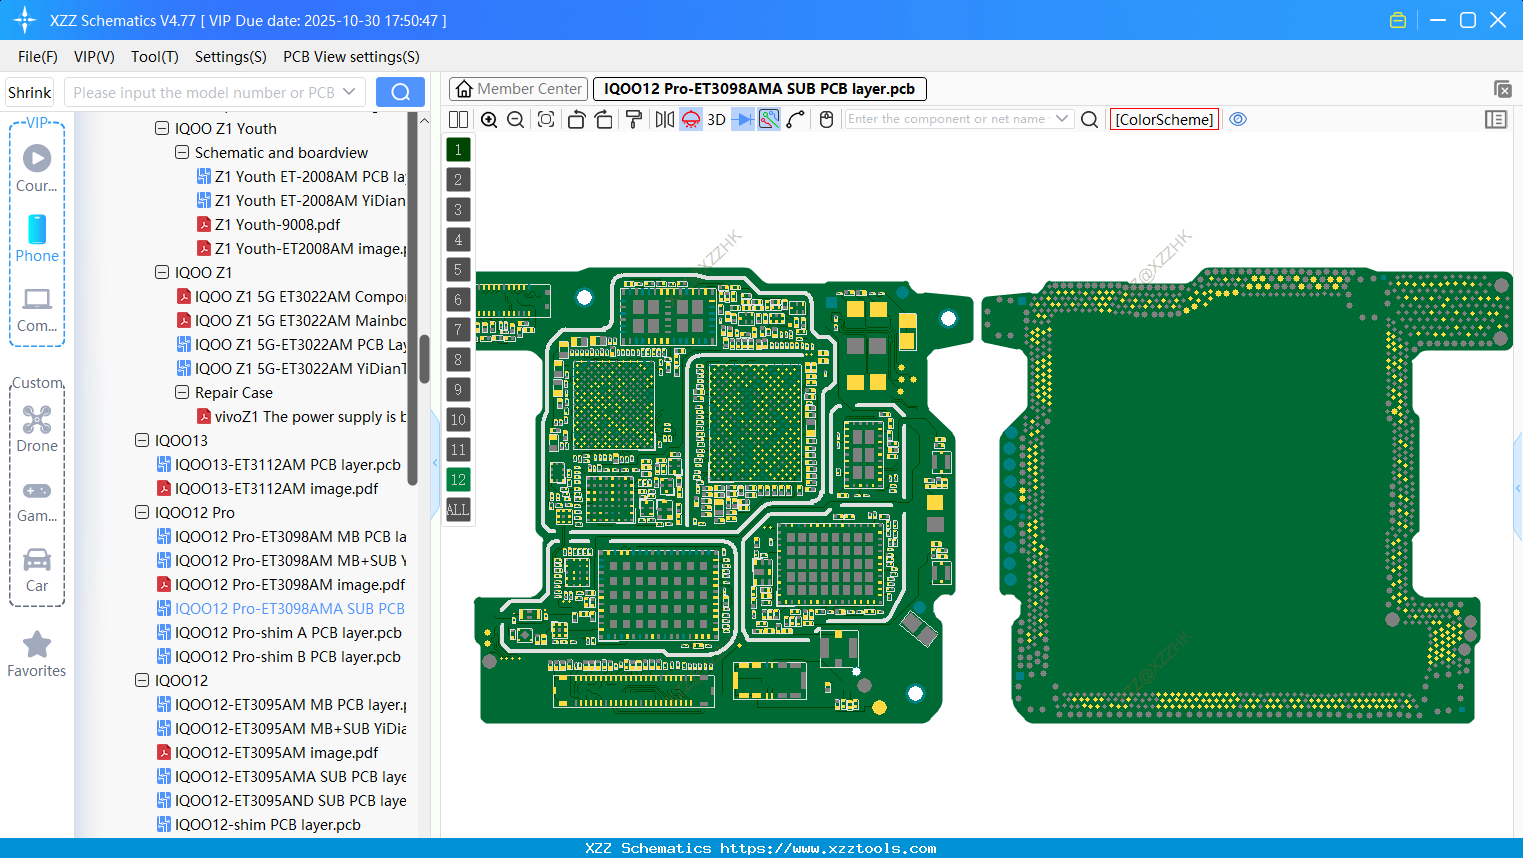
Task: Toggle the eye visibility icon beside ColorScheme
Action: (1238, 119)
